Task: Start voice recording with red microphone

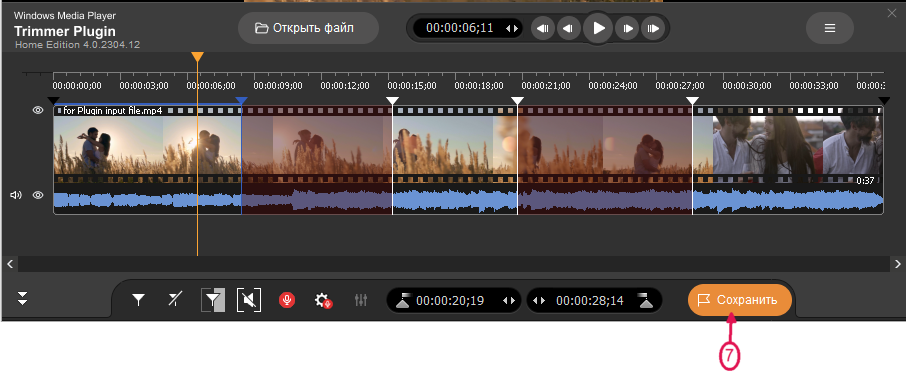Action: click(x=287, y=300)
